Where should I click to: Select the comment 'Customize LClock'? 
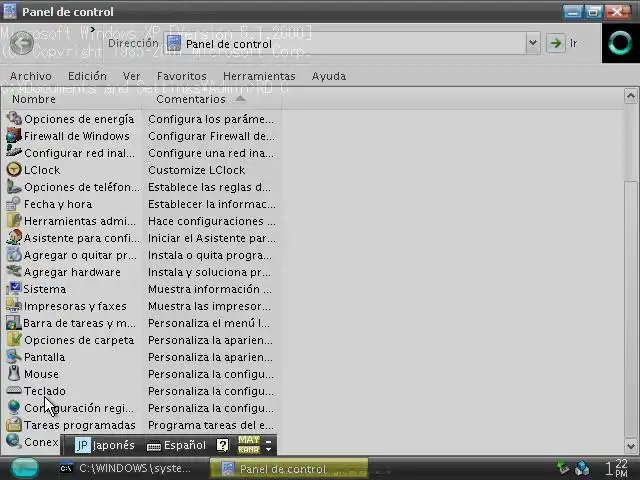[x=196, y=170]
